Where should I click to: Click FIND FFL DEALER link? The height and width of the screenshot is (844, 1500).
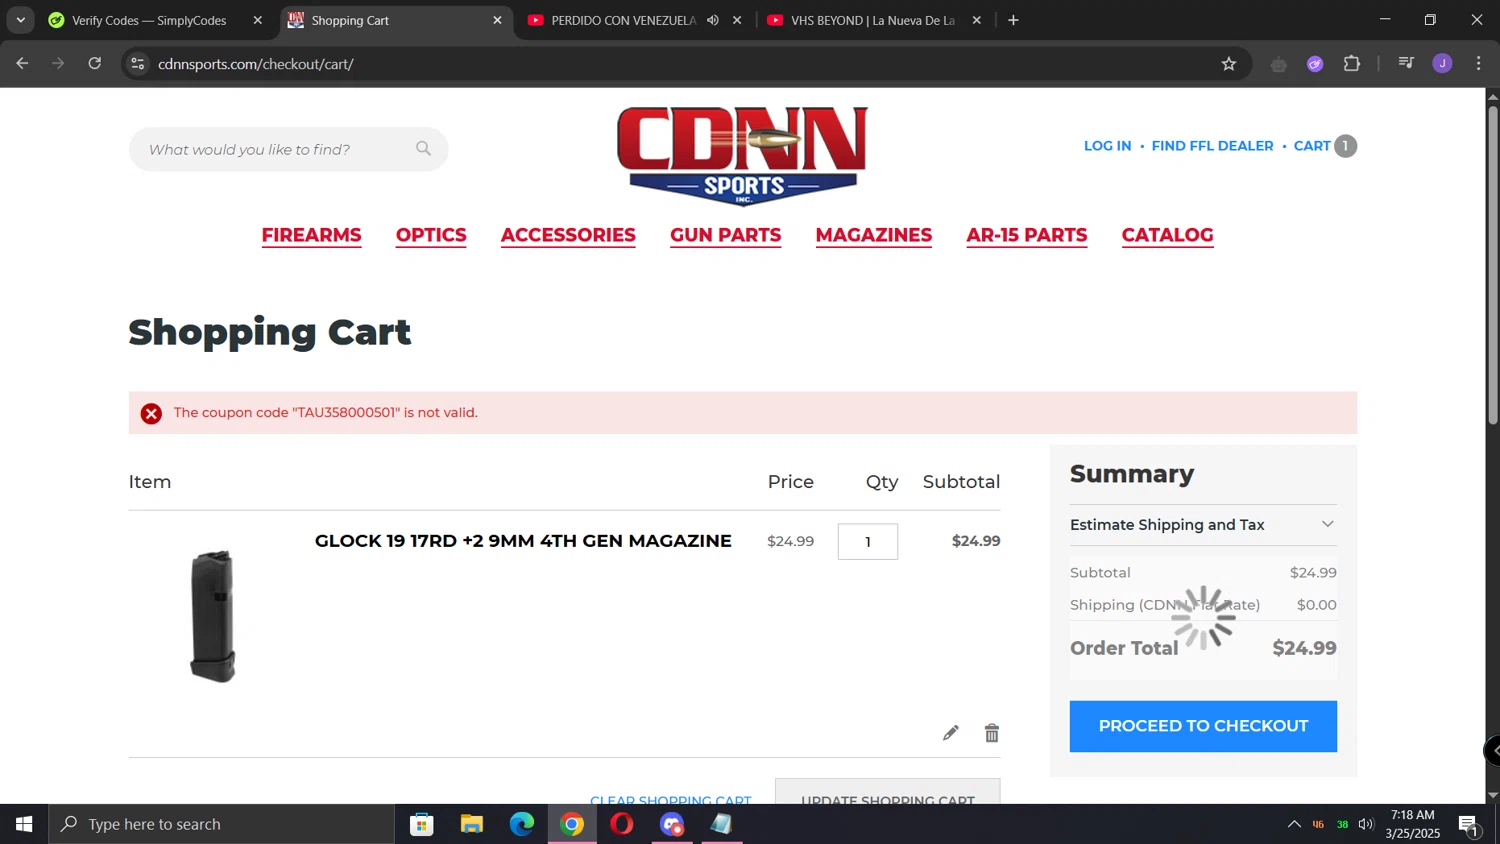1212,146
